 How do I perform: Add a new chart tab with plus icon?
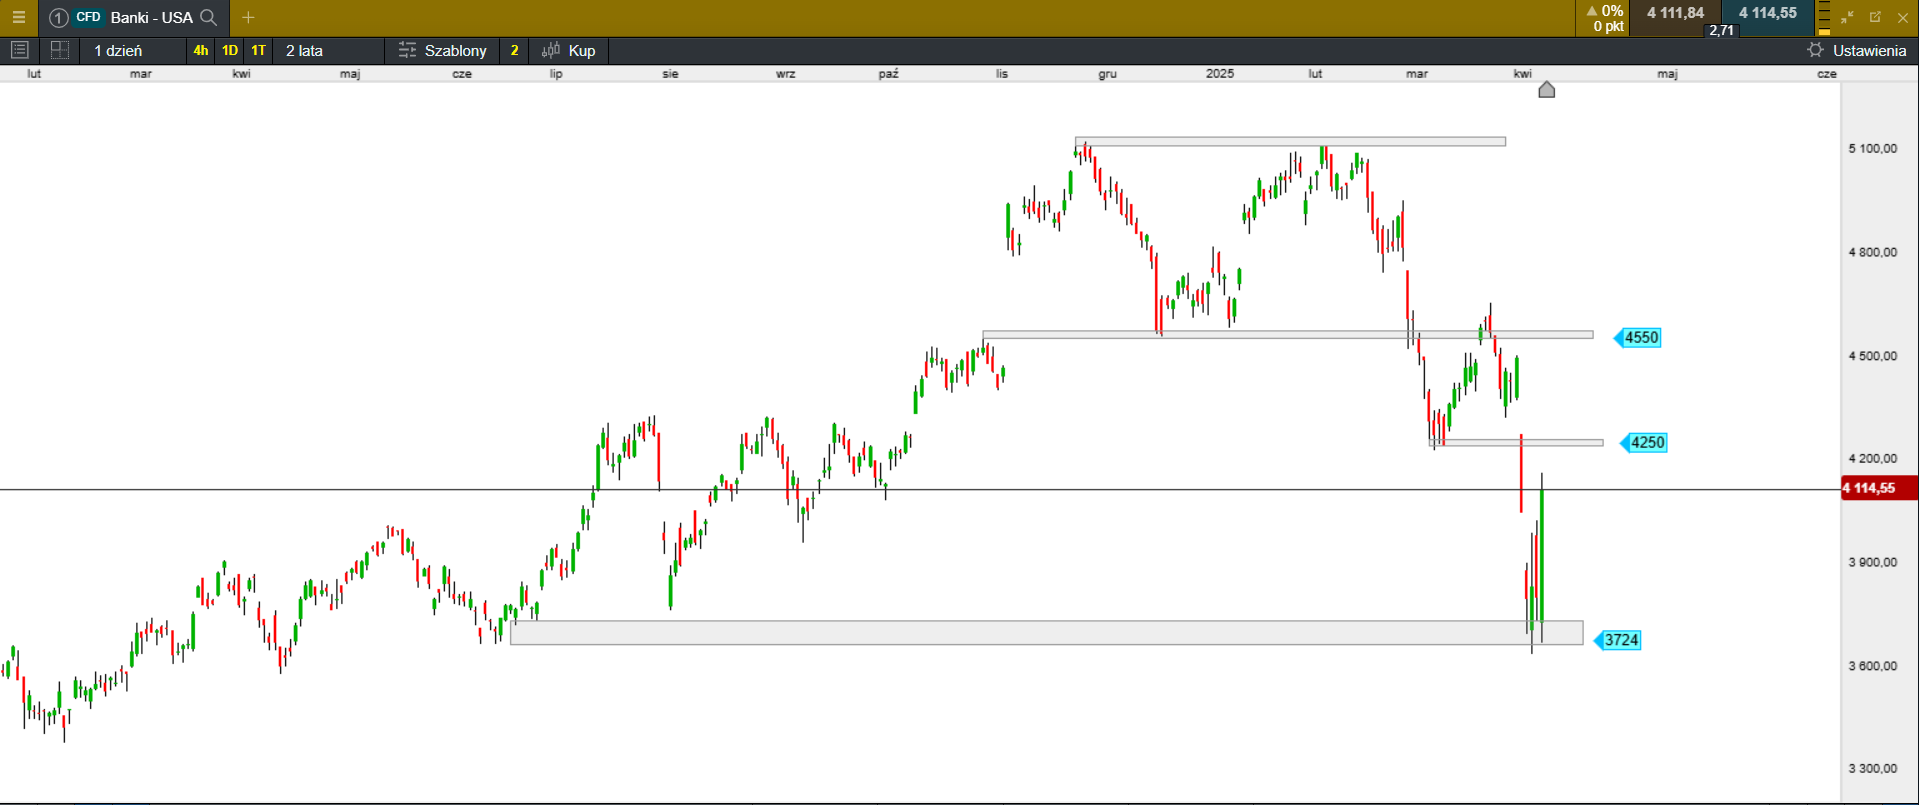[248, 17]
